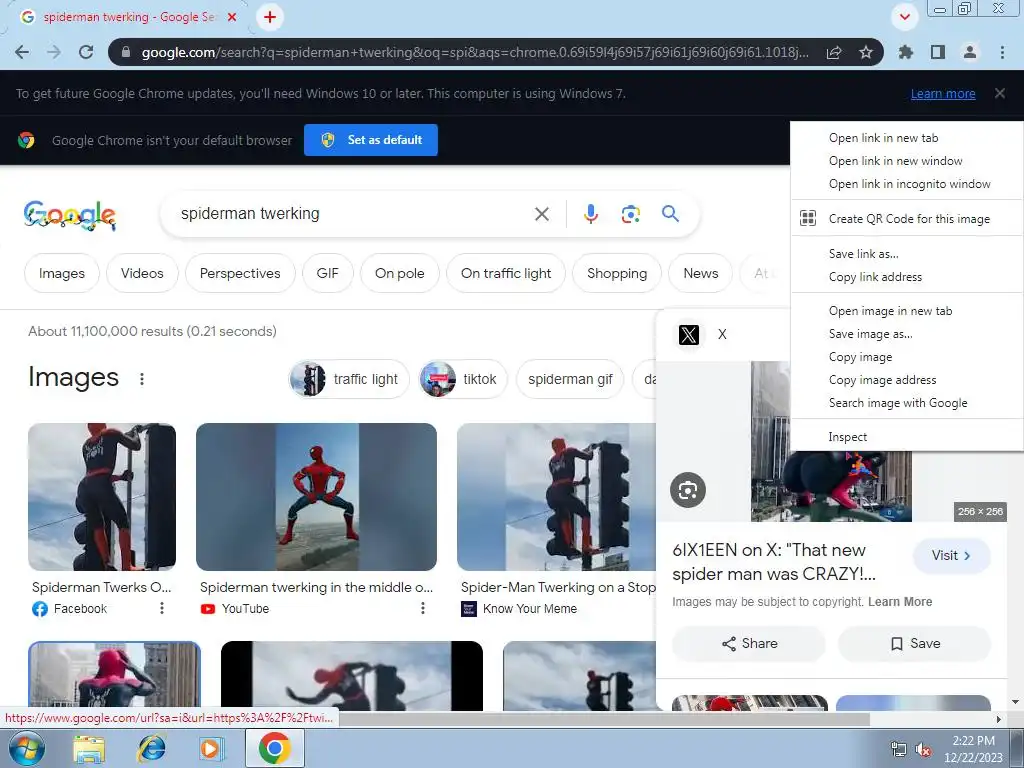Select the Shopping filter chip

coord(616,274)
